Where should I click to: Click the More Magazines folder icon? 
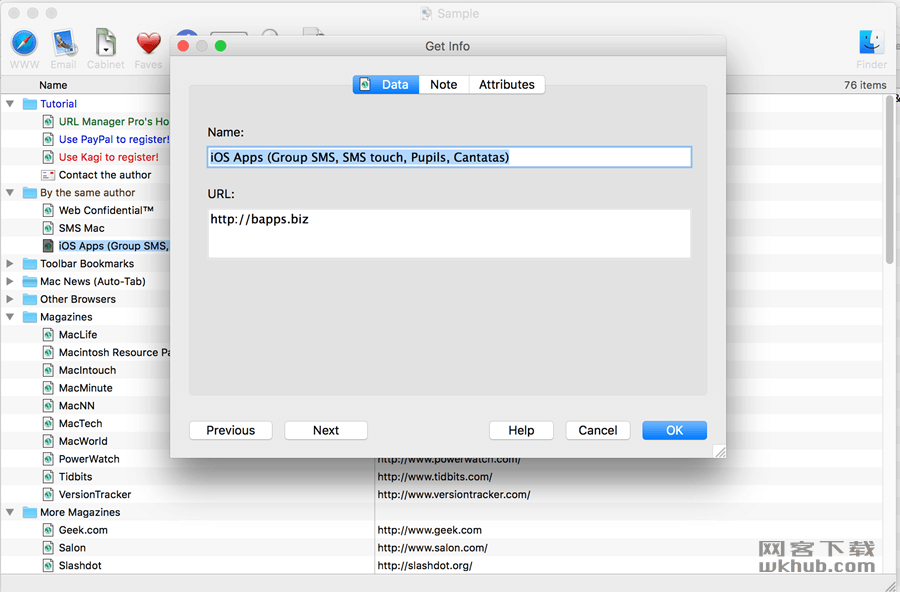(30, 513)
